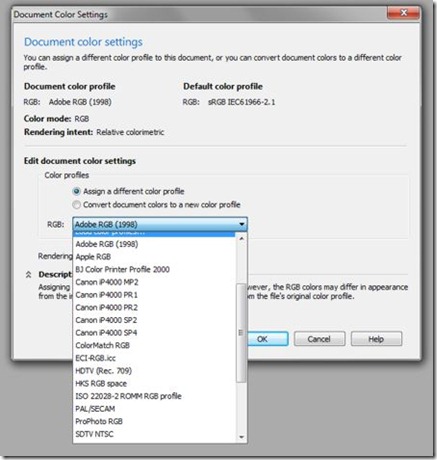Pick HKS RGB space profile
Screen dimensions: 437x460
(x=155, y=383)
